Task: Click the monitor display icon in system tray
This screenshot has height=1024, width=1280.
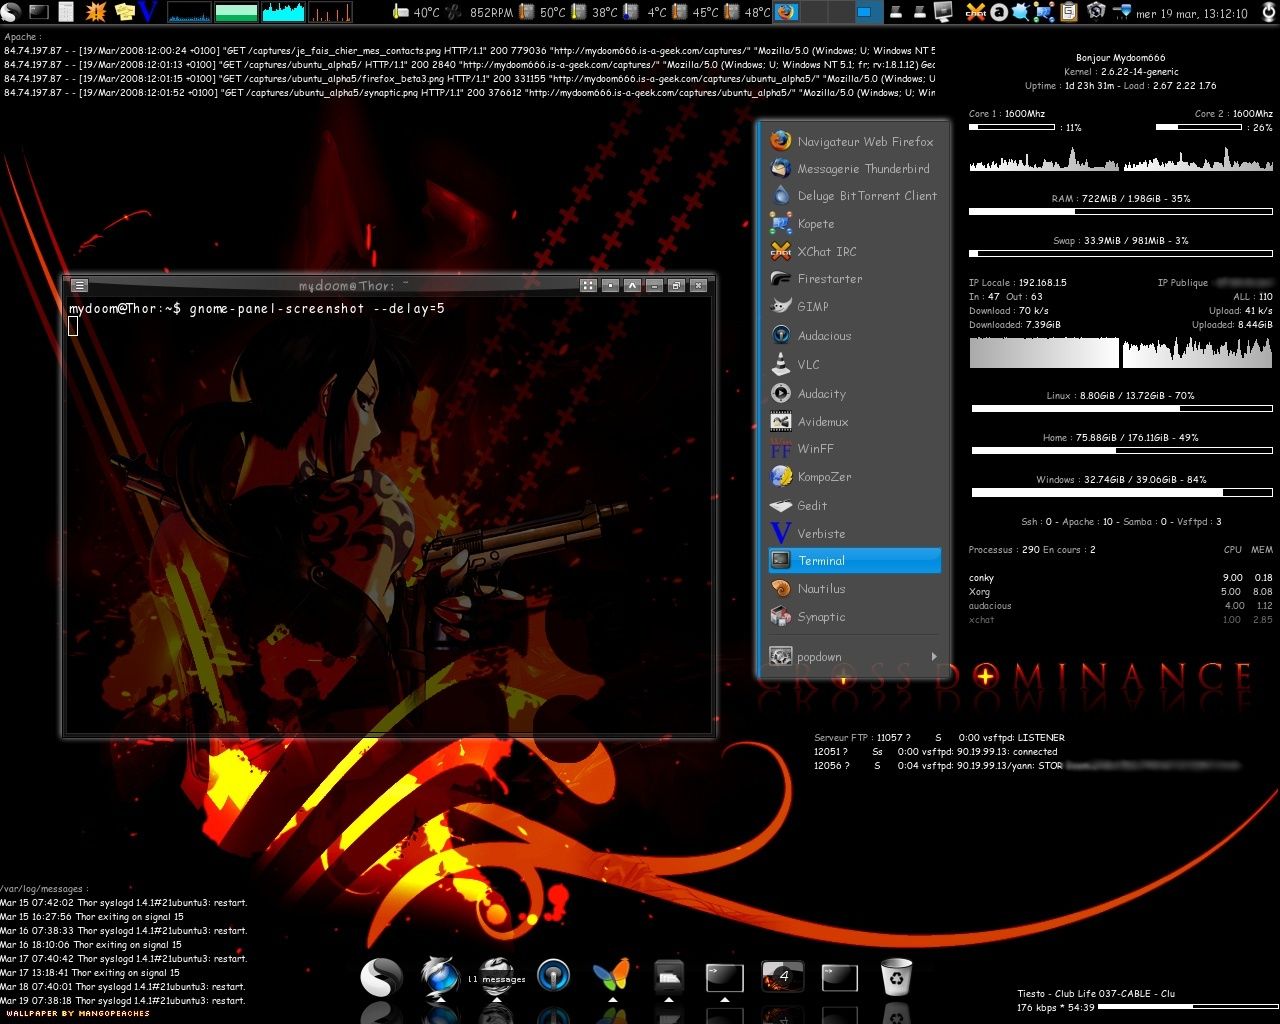Action: click(x=943, y=12)
